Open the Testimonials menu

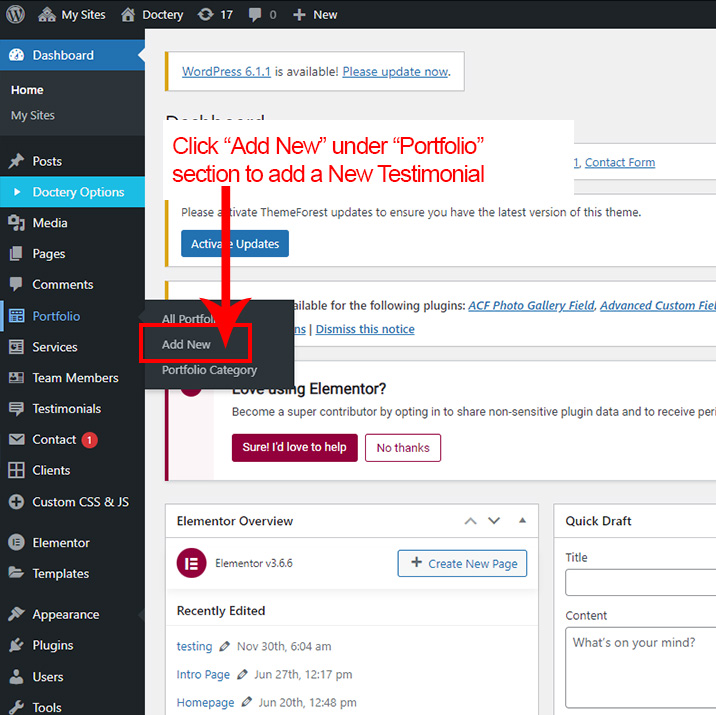coord(66,409)
